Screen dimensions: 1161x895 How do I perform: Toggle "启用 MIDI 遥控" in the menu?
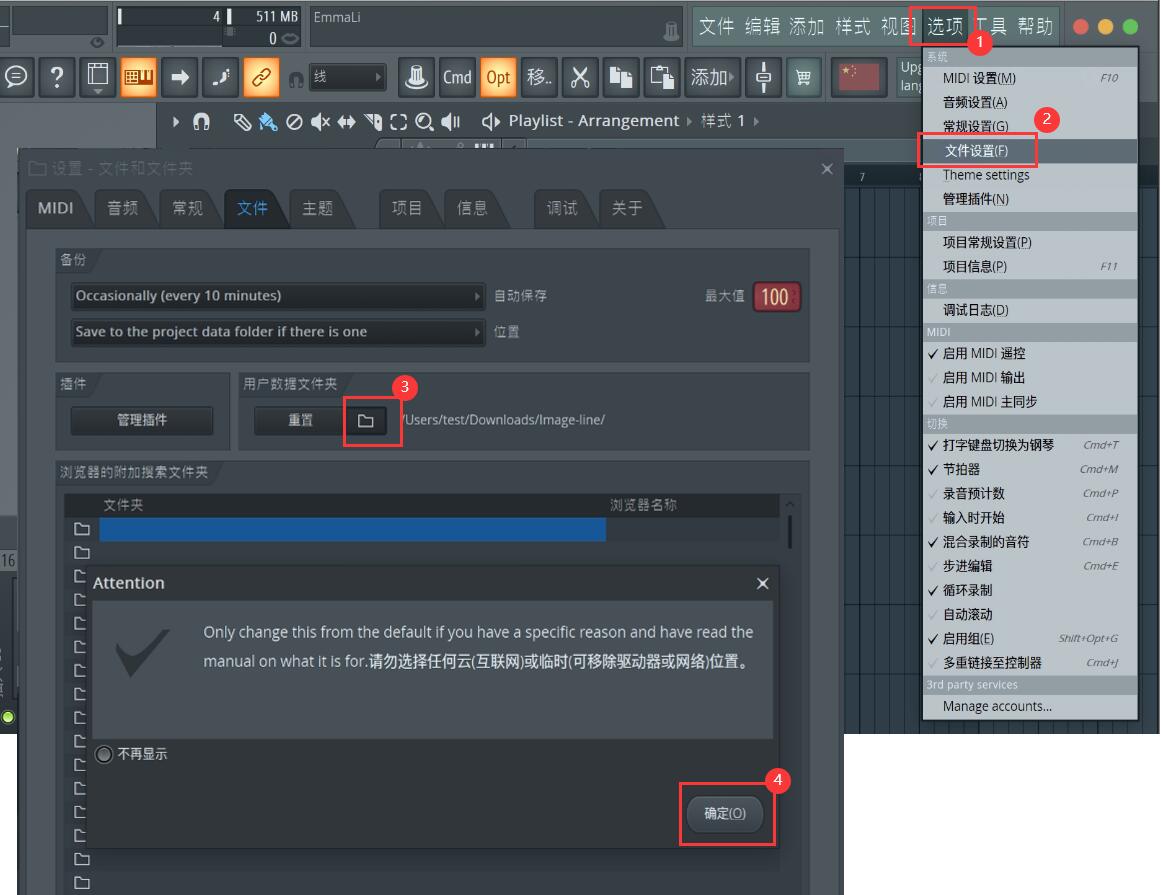[x=983, y=354]
